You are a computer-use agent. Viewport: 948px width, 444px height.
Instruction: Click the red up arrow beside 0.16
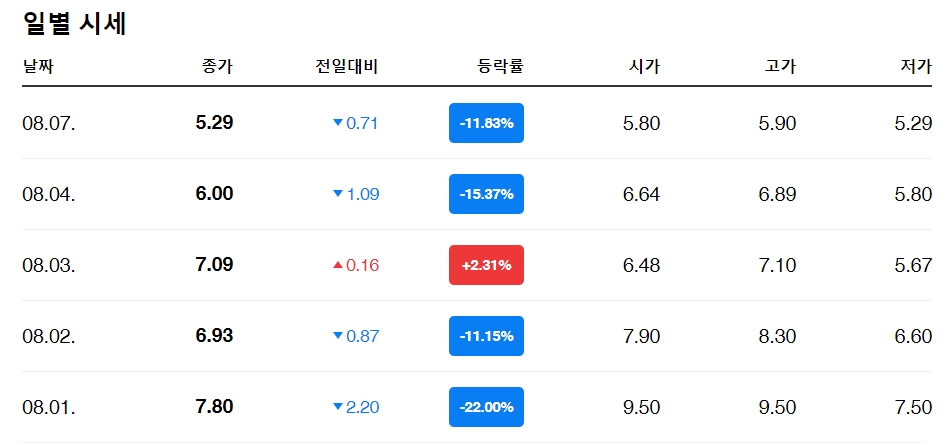[338, 265]
